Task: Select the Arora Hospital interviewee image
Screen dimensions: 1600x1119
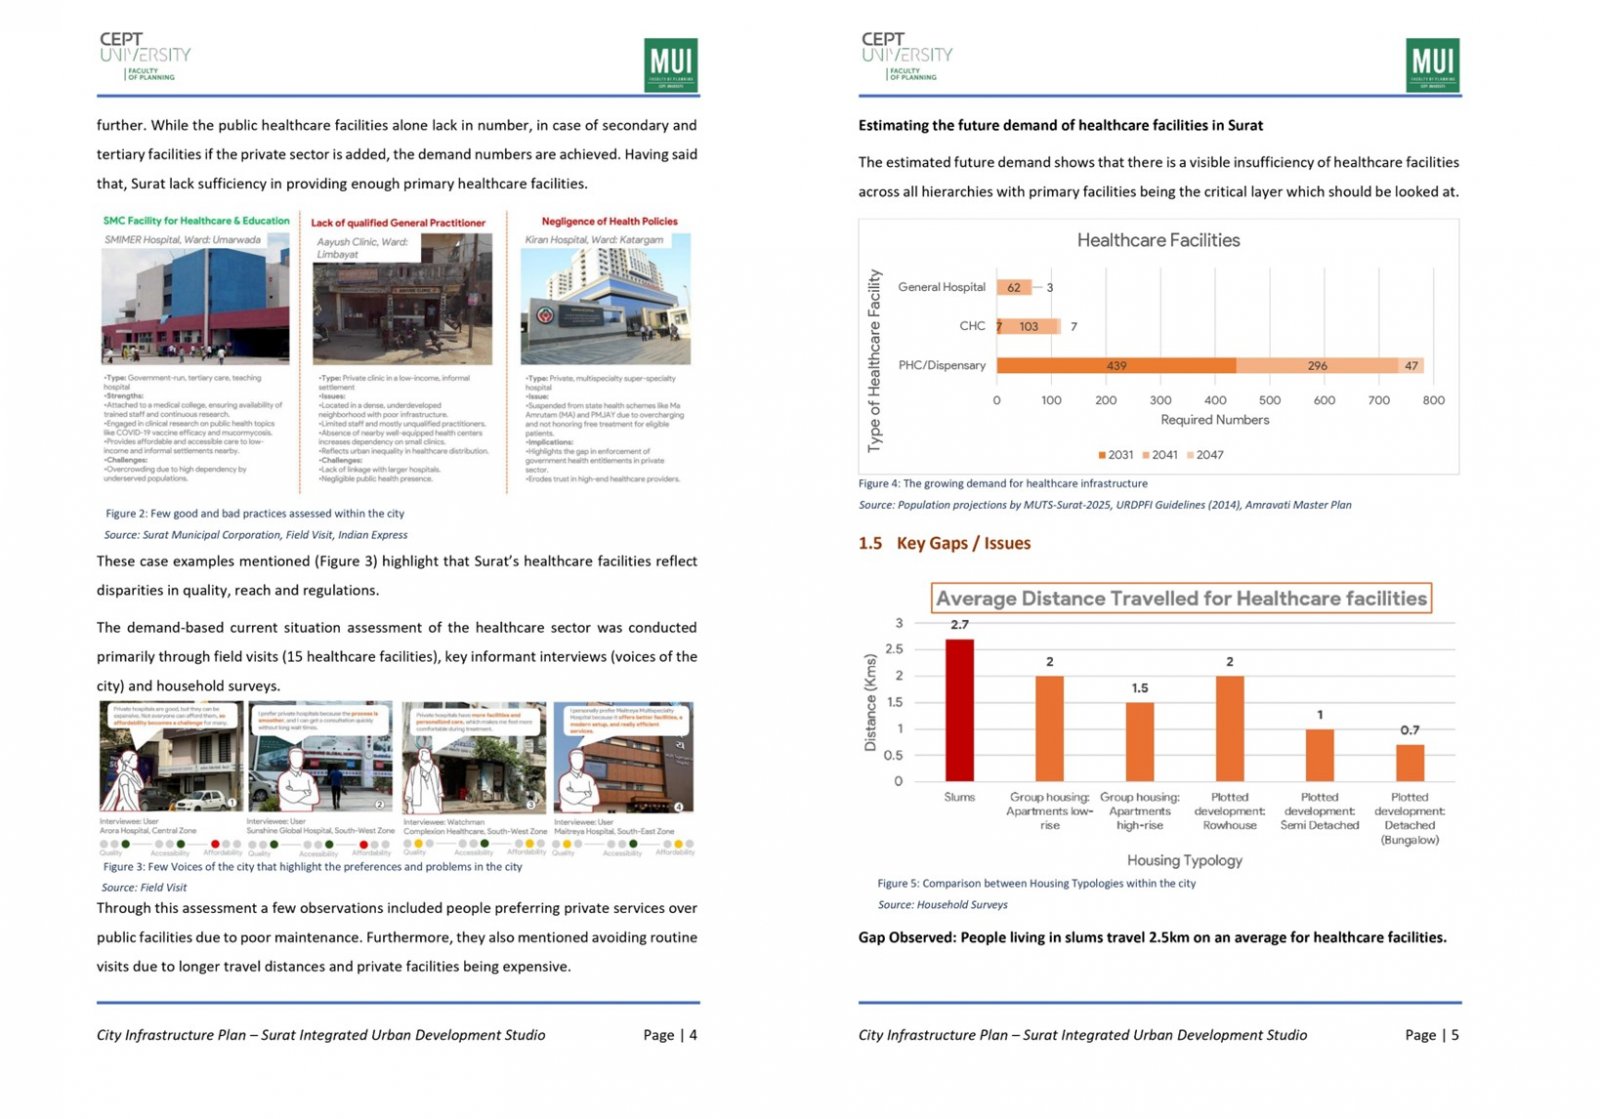Action: (x=171, y=757)
